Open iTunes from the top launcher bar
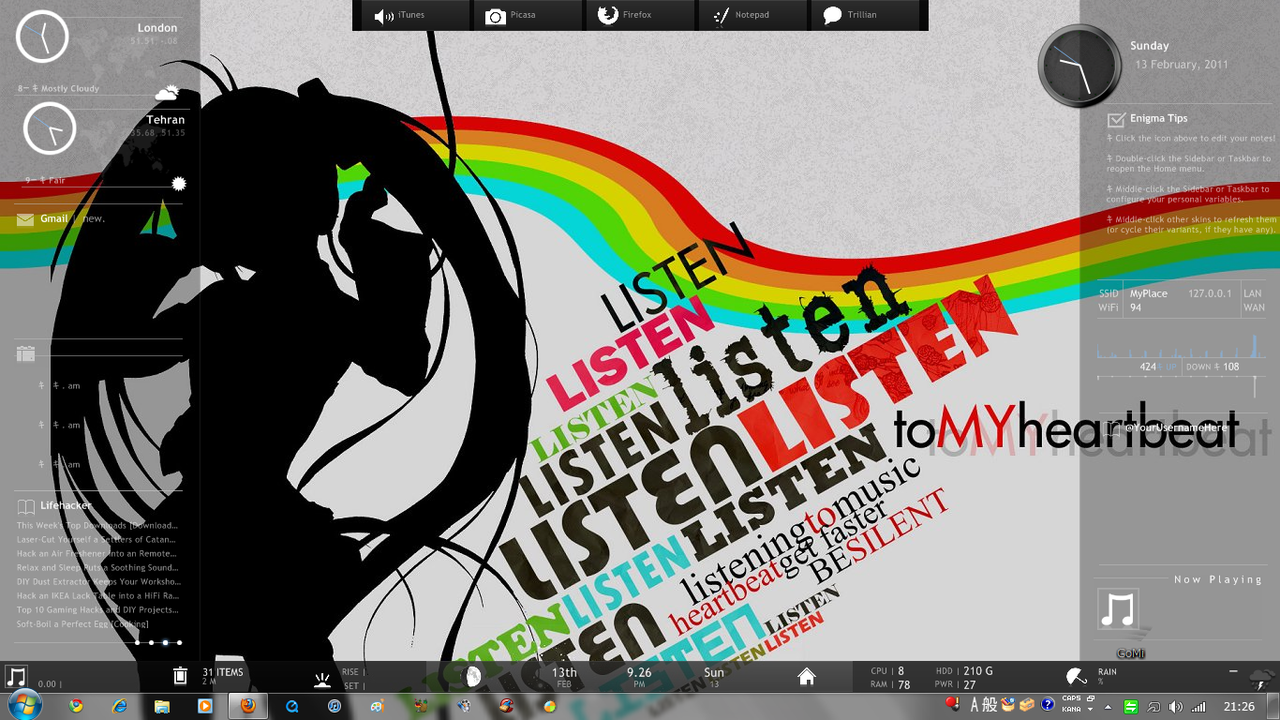 coord(399,16)
